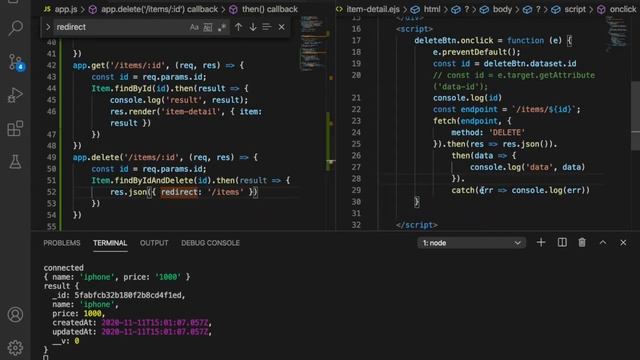Image resolution: width=640 pixels, height=360 pixels.
Task: Toggle Find in Selection icon
Action: pos(267,27)
